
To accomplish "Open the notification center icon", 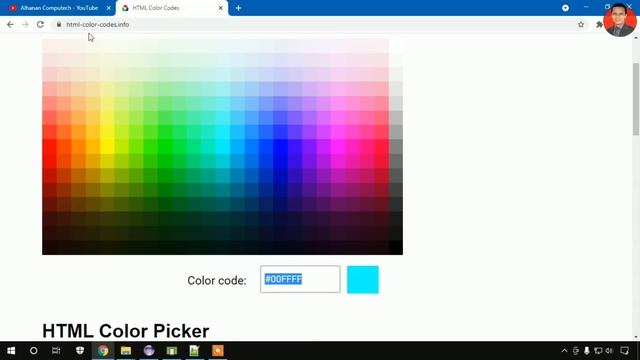I will (x=624, y=351).
